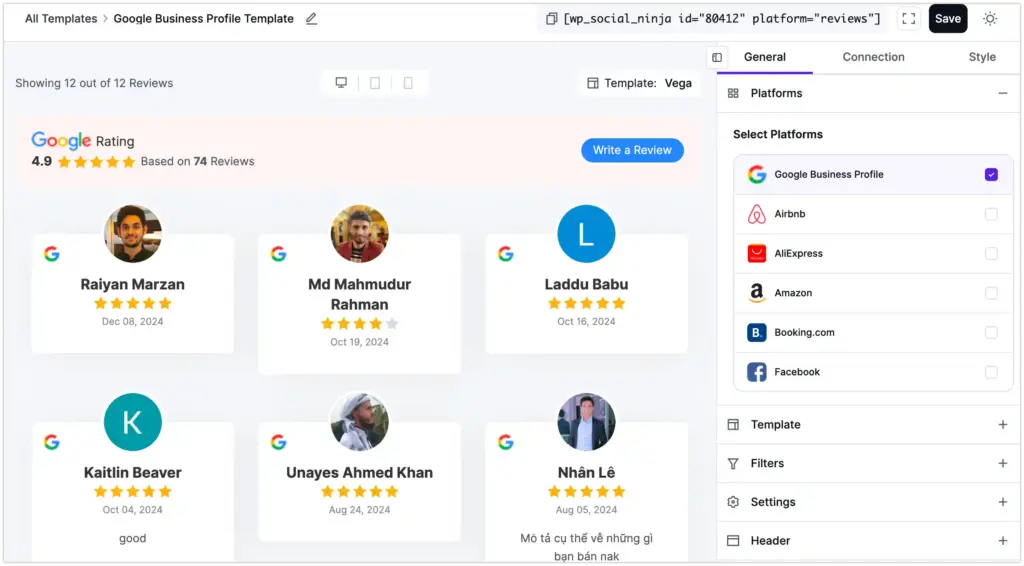
Task: Expand the Header section plus
Action: [1002, 541]
